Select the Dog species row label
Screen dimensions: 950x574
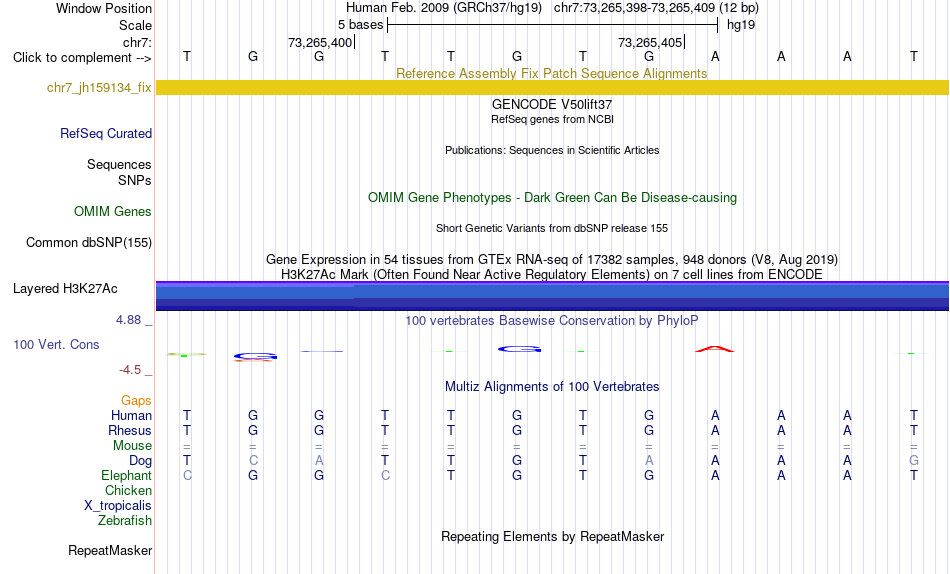click(141, 461)
